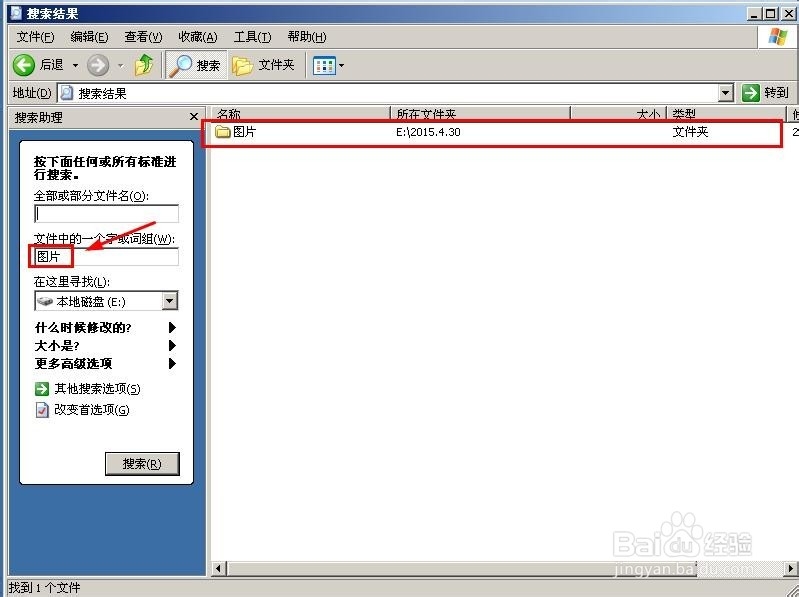Open the Back history dropdown arrow

[75, 65]
